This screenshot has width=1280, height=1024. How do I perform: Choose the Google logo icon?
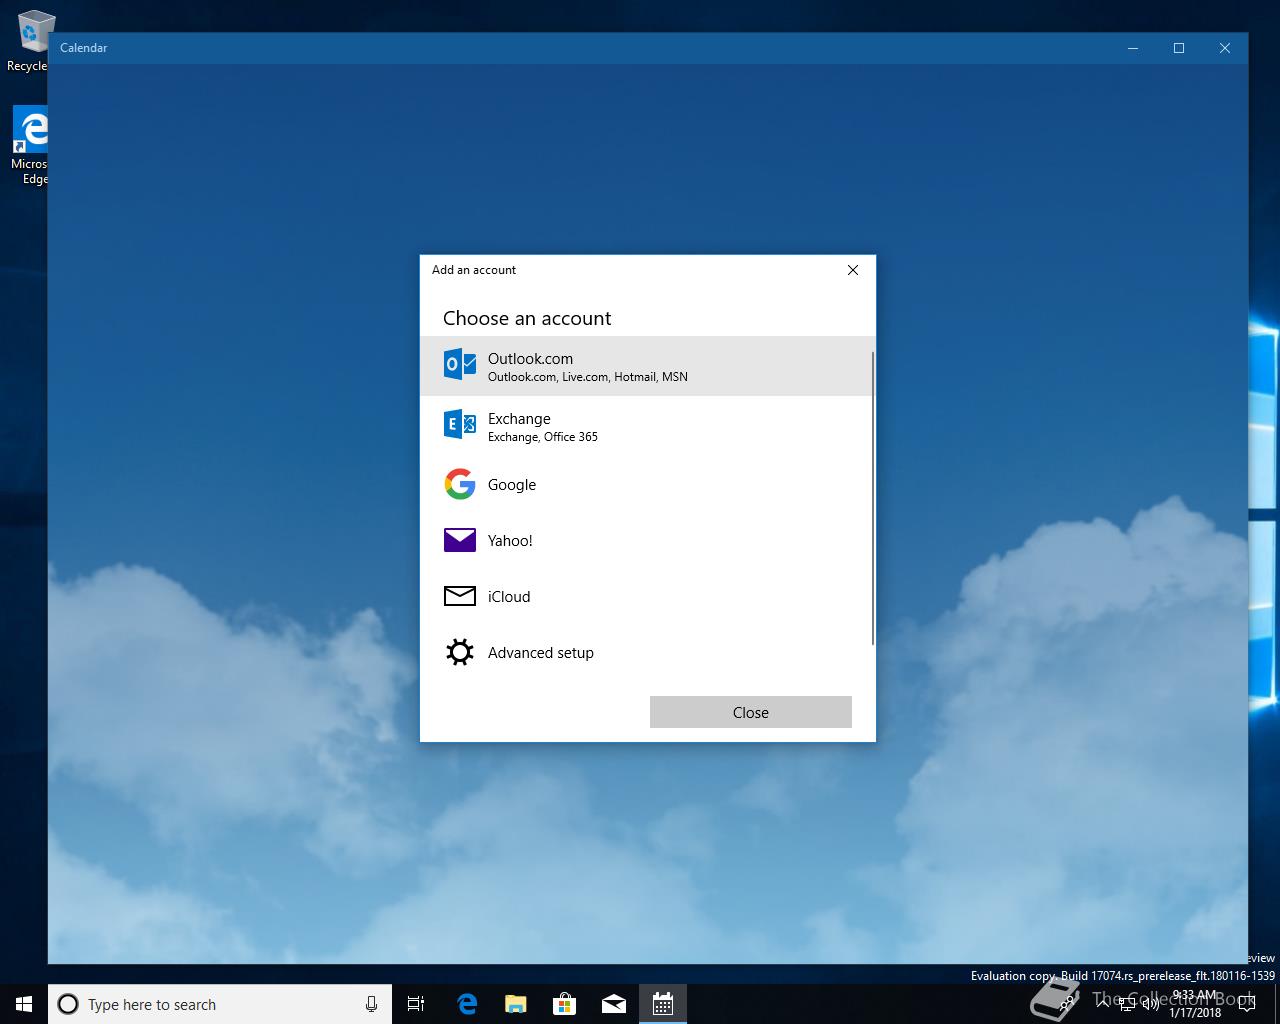pos(460,484)
